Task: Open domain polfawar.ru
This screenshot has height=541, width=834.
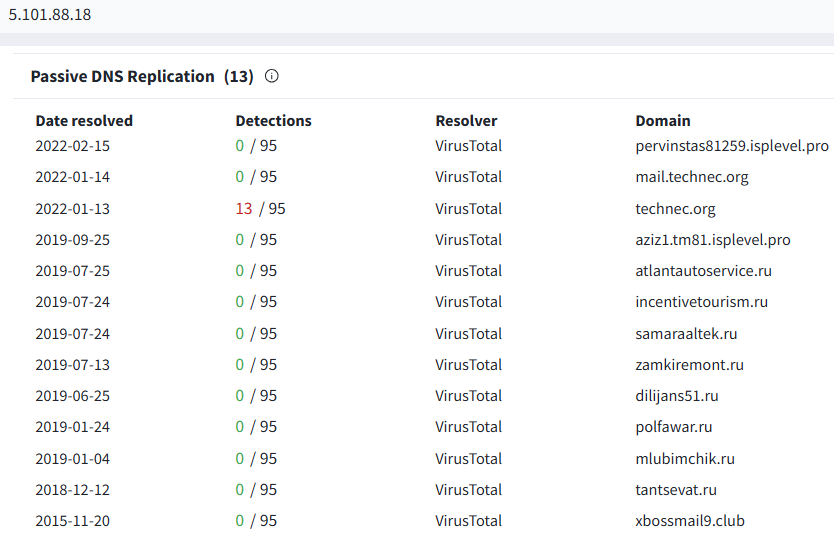Action: tap(673, 427)
